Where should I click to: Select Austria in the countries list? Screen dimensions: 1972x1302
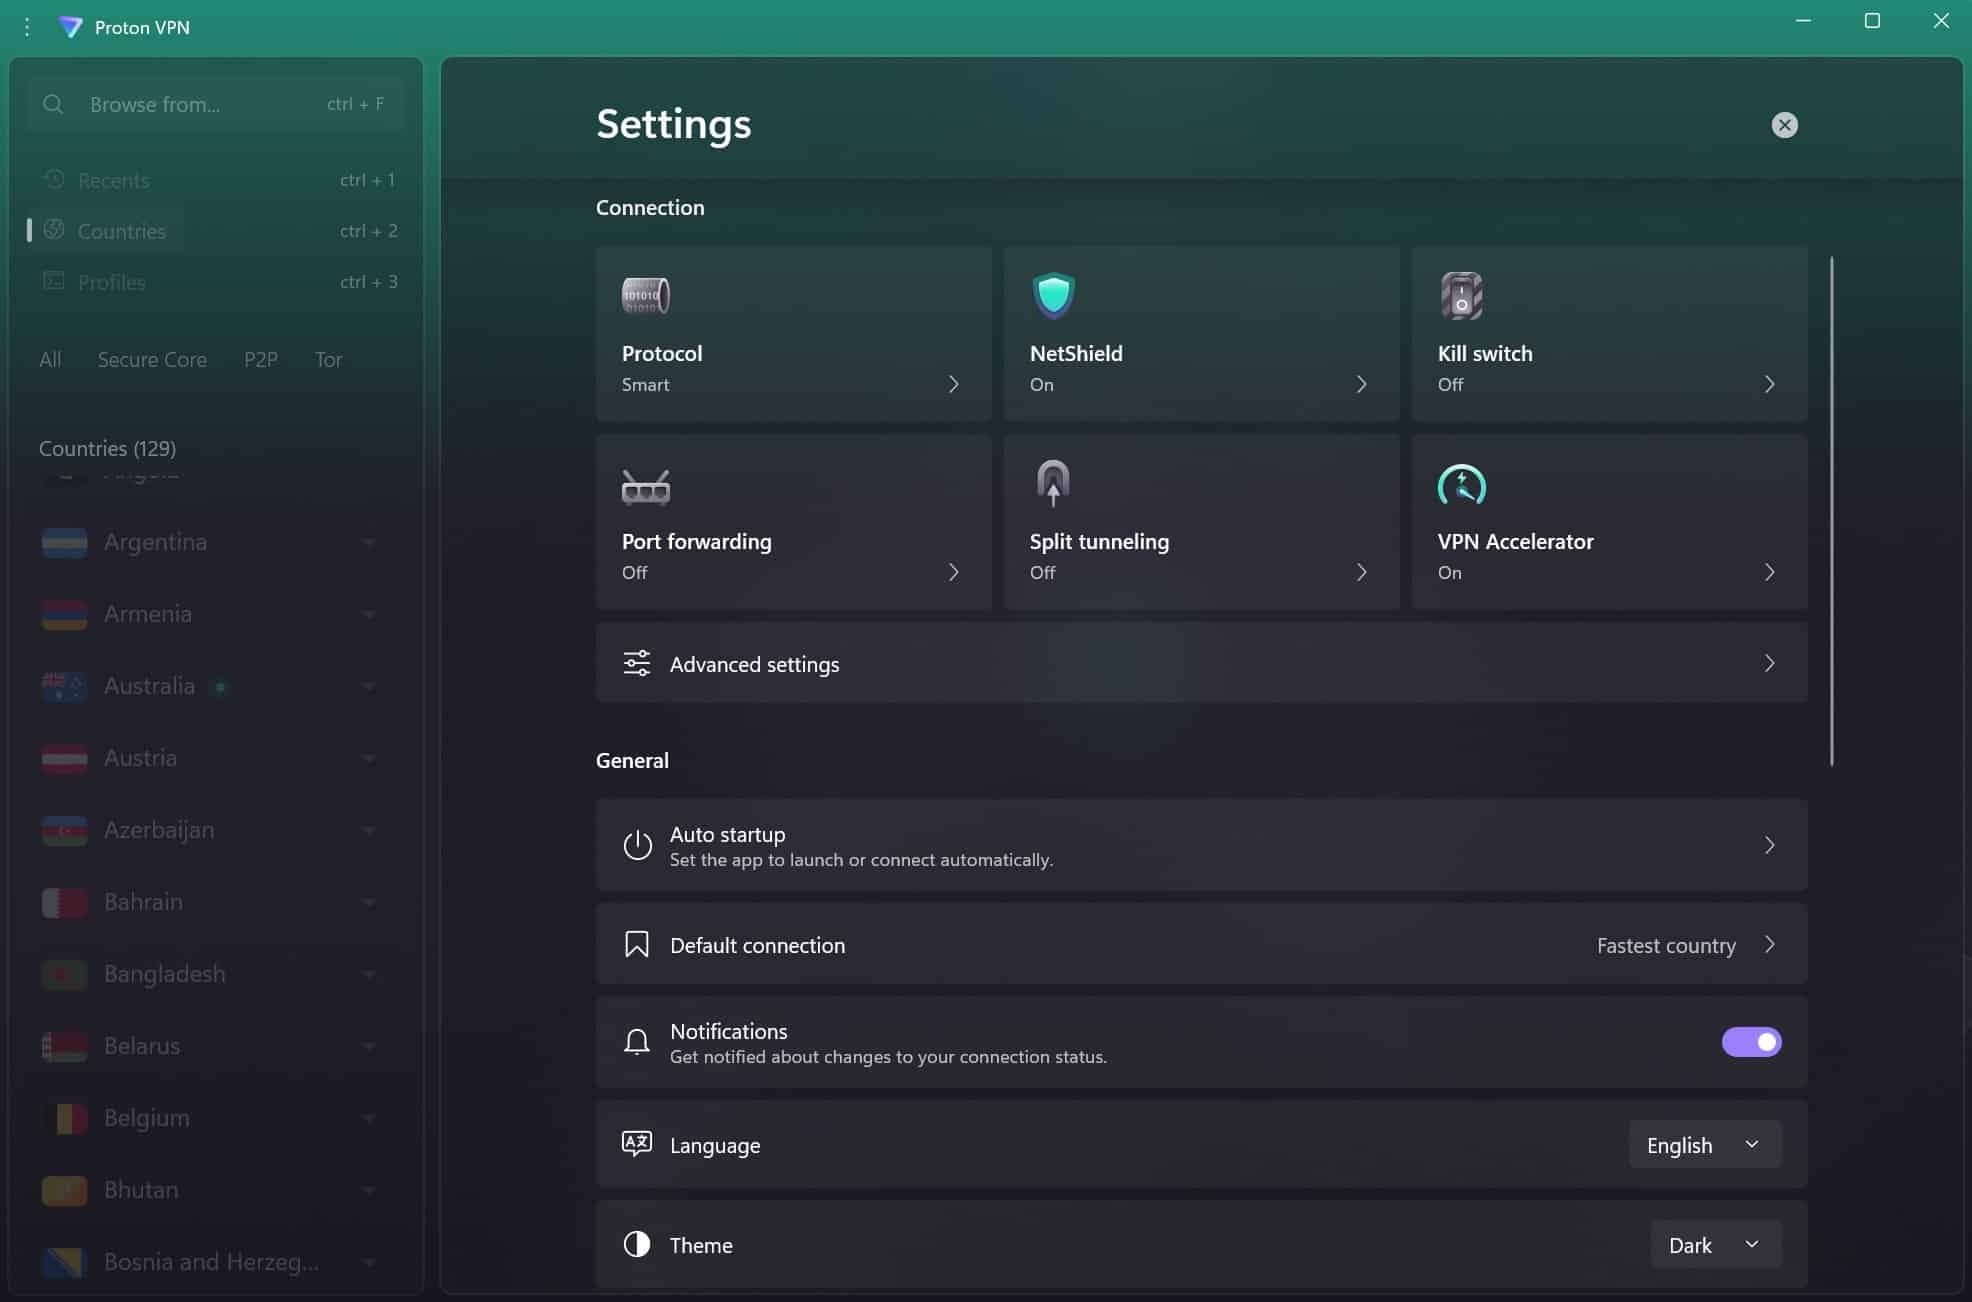pyautogui.click(x=140, y=758)
